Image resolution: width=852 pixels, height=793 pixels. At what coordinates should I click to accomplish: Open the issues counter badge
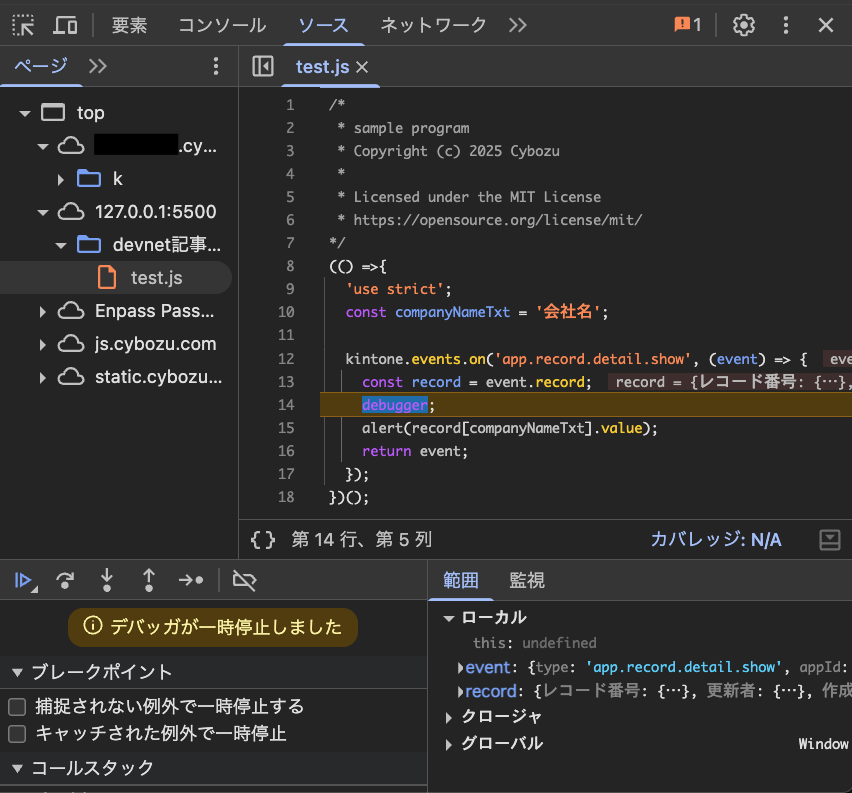(x=688, y=25)
